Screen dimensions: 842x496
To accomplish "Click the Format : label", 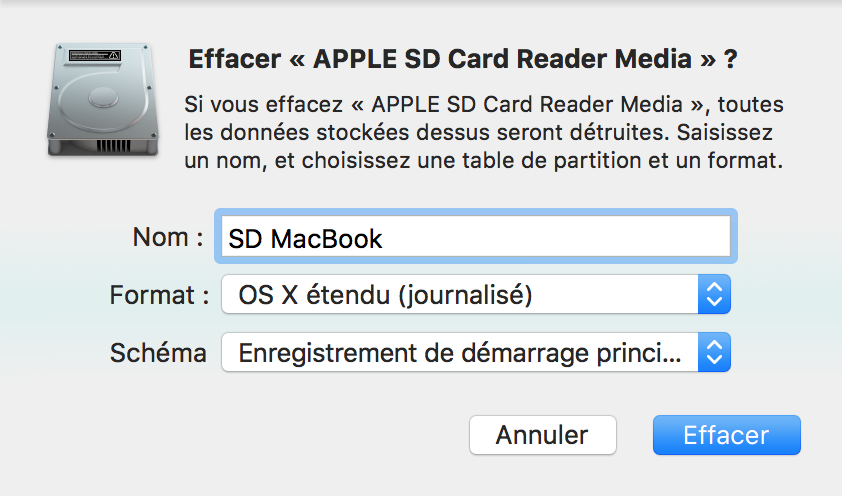I will tap(159, 295).
